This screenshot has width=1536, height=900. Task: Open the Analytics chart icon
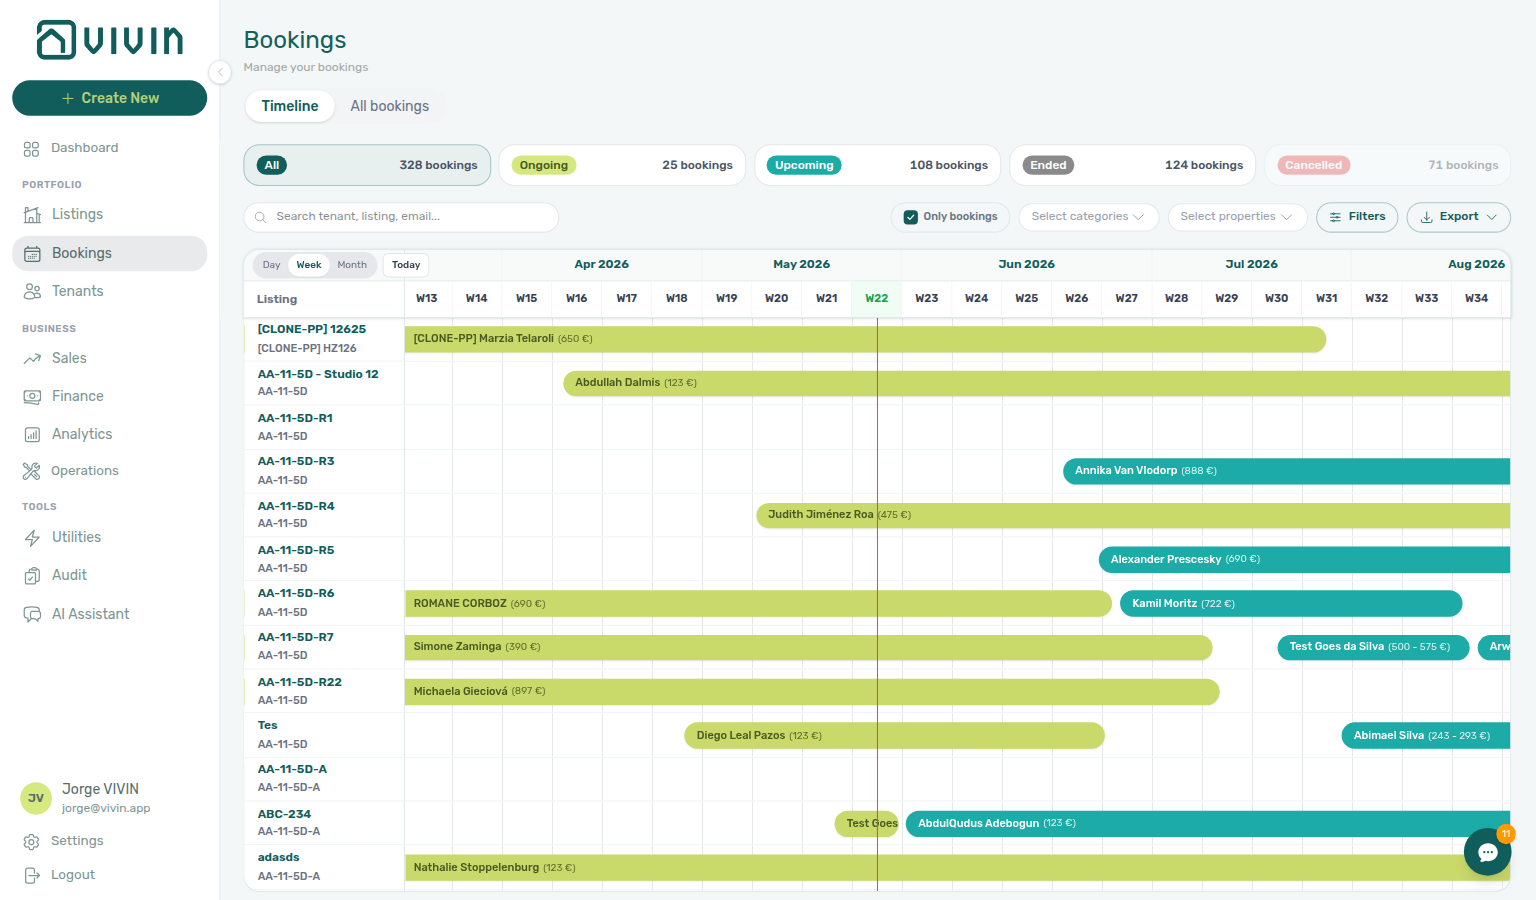(x=32, y=434)
